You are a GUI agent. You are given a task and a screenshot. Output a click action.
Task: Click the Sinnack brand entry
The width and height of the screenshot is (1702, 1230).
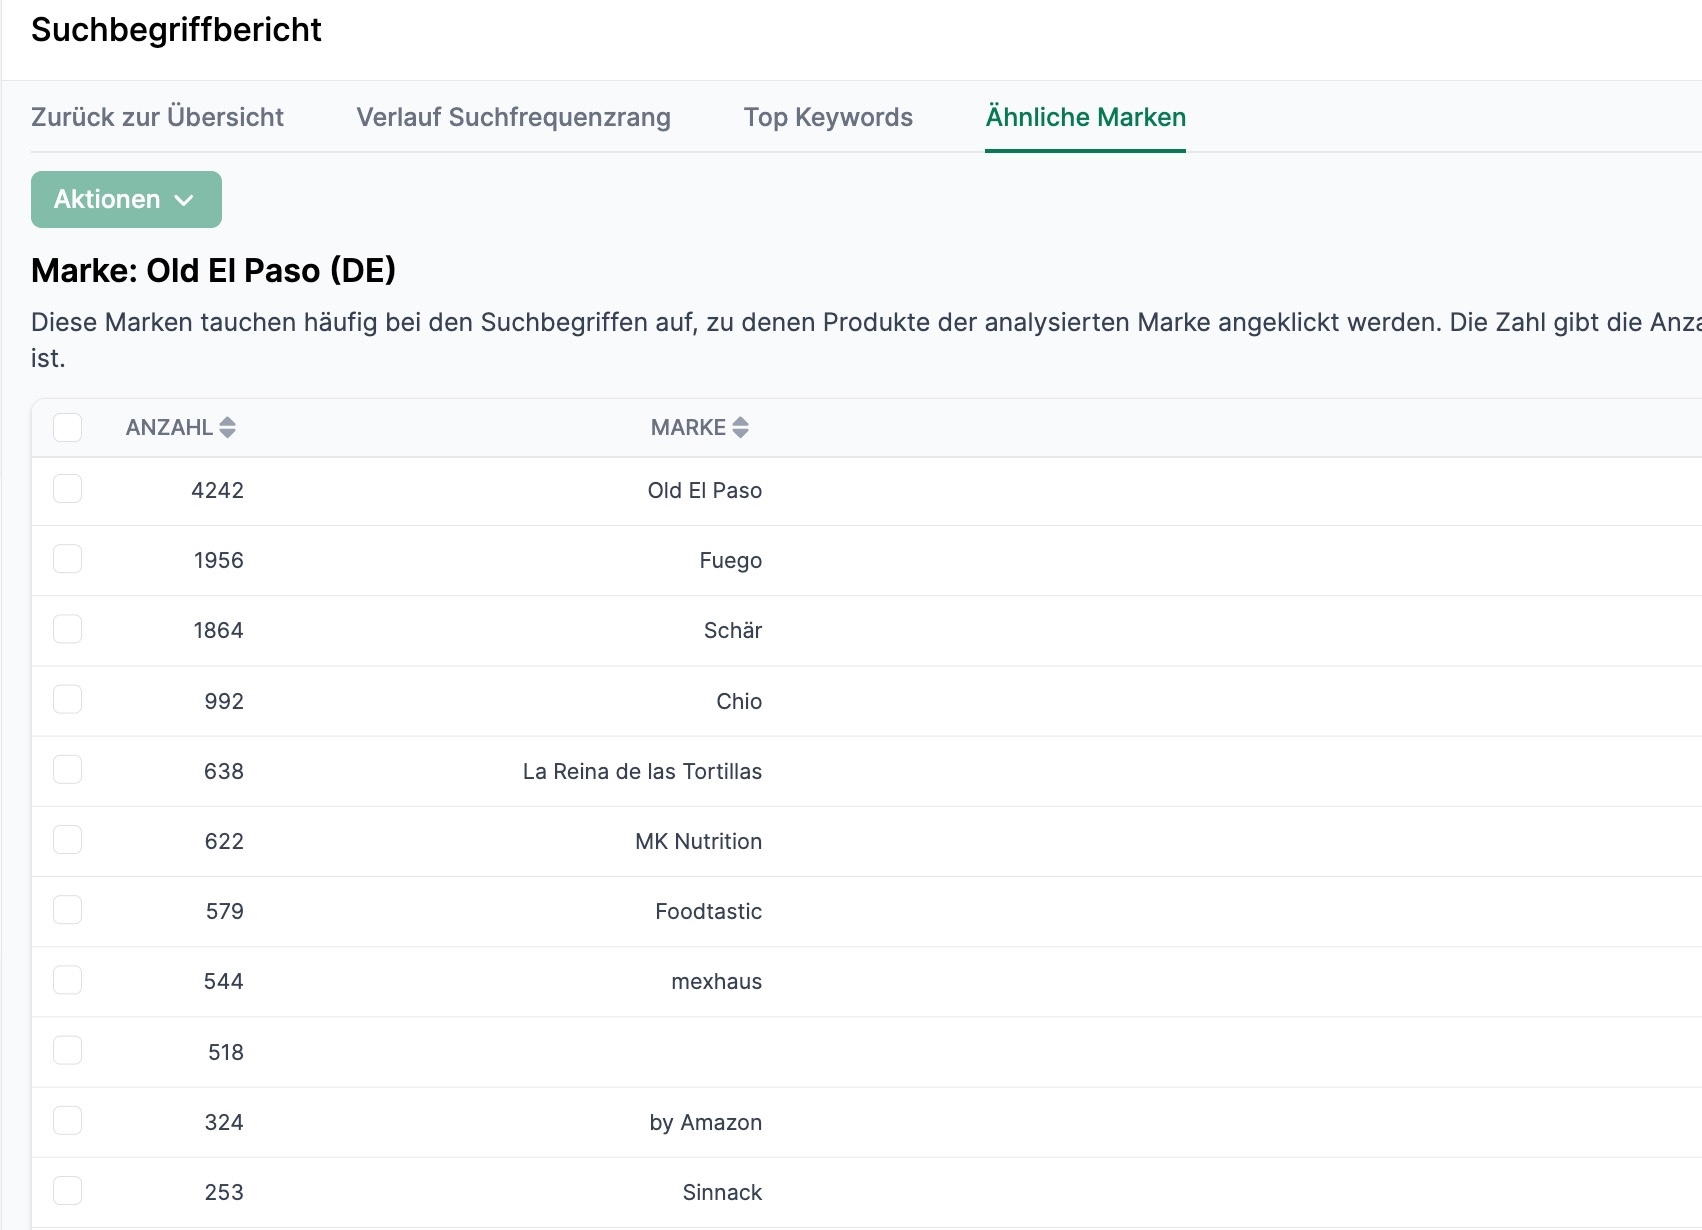click(722, 1192)
